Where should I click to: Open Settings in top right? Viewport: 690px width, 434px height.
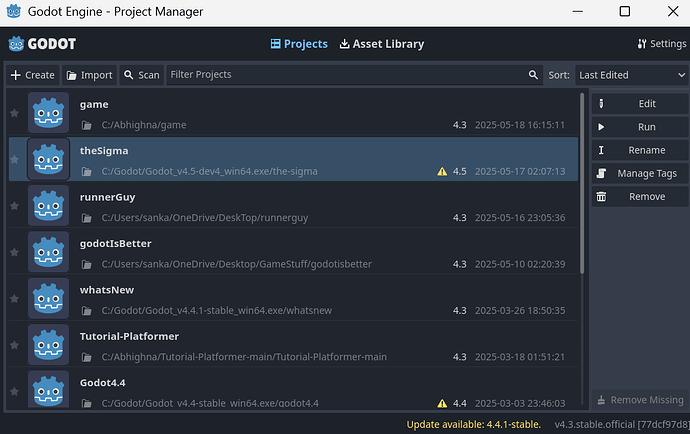pos(662,44)
